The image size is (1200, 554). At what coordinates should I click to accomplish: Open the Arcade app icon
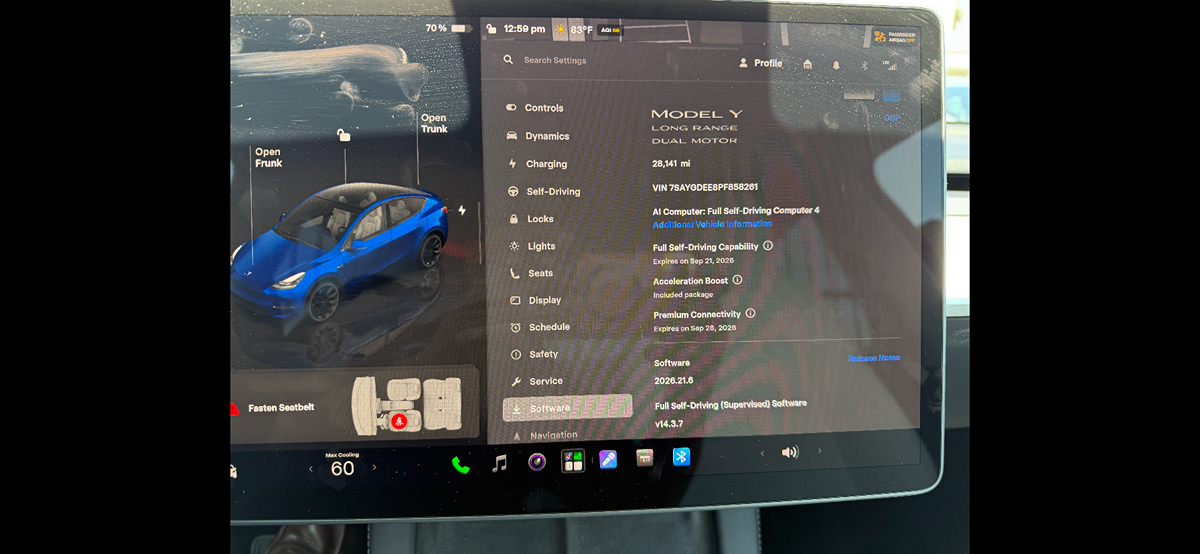[x=645, y=458]
